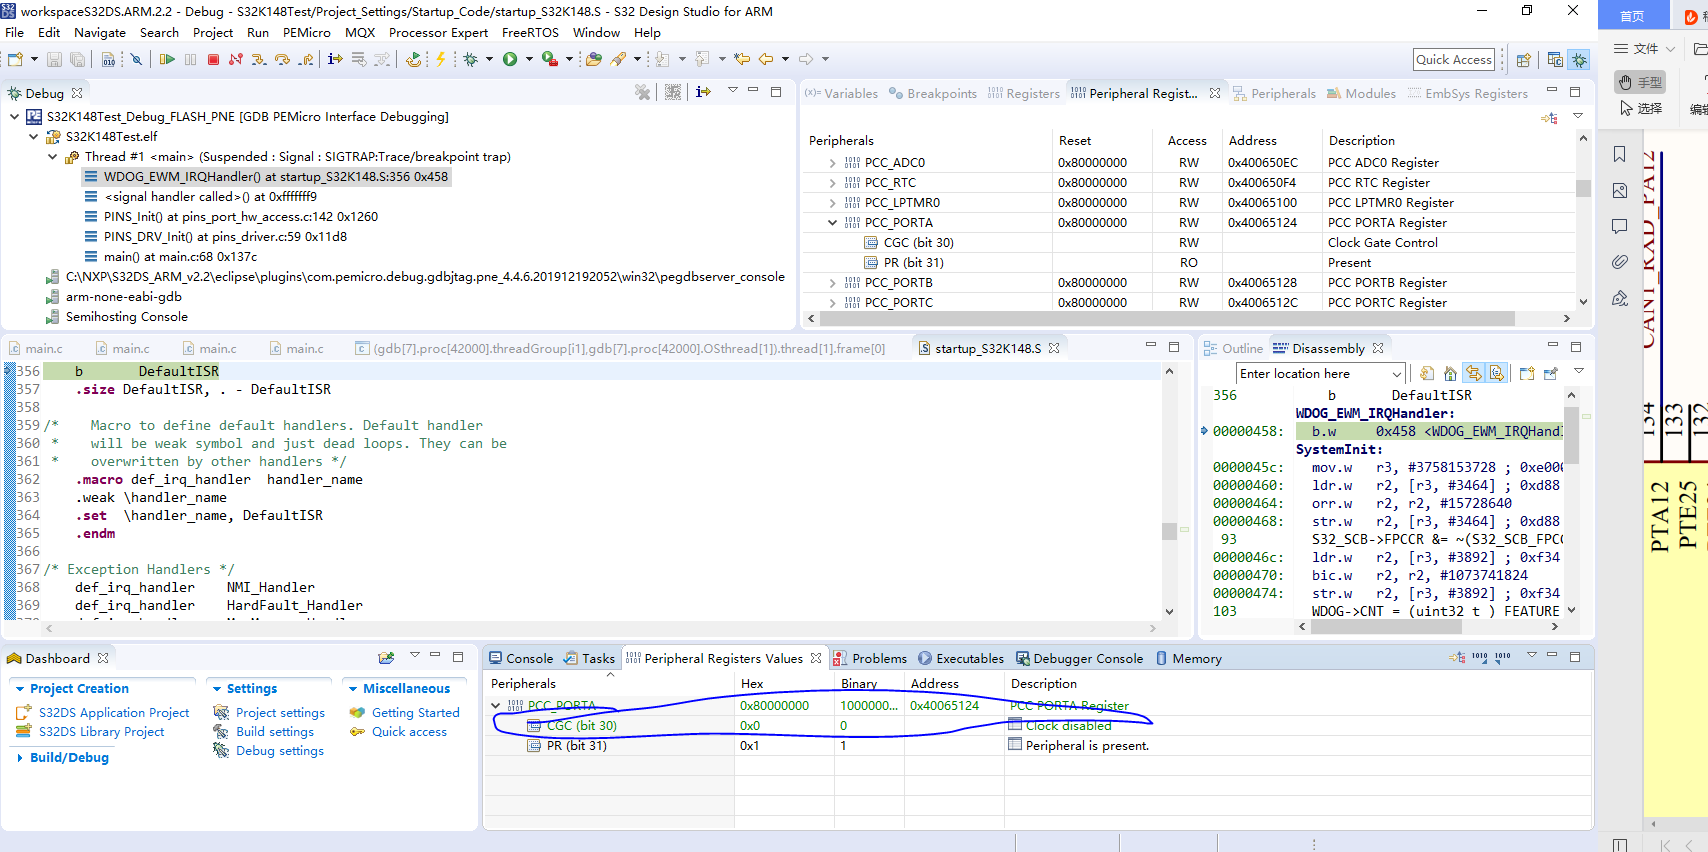Click the Suspend icon in the toolbar
1708x852 pixels.
point(190,60)
